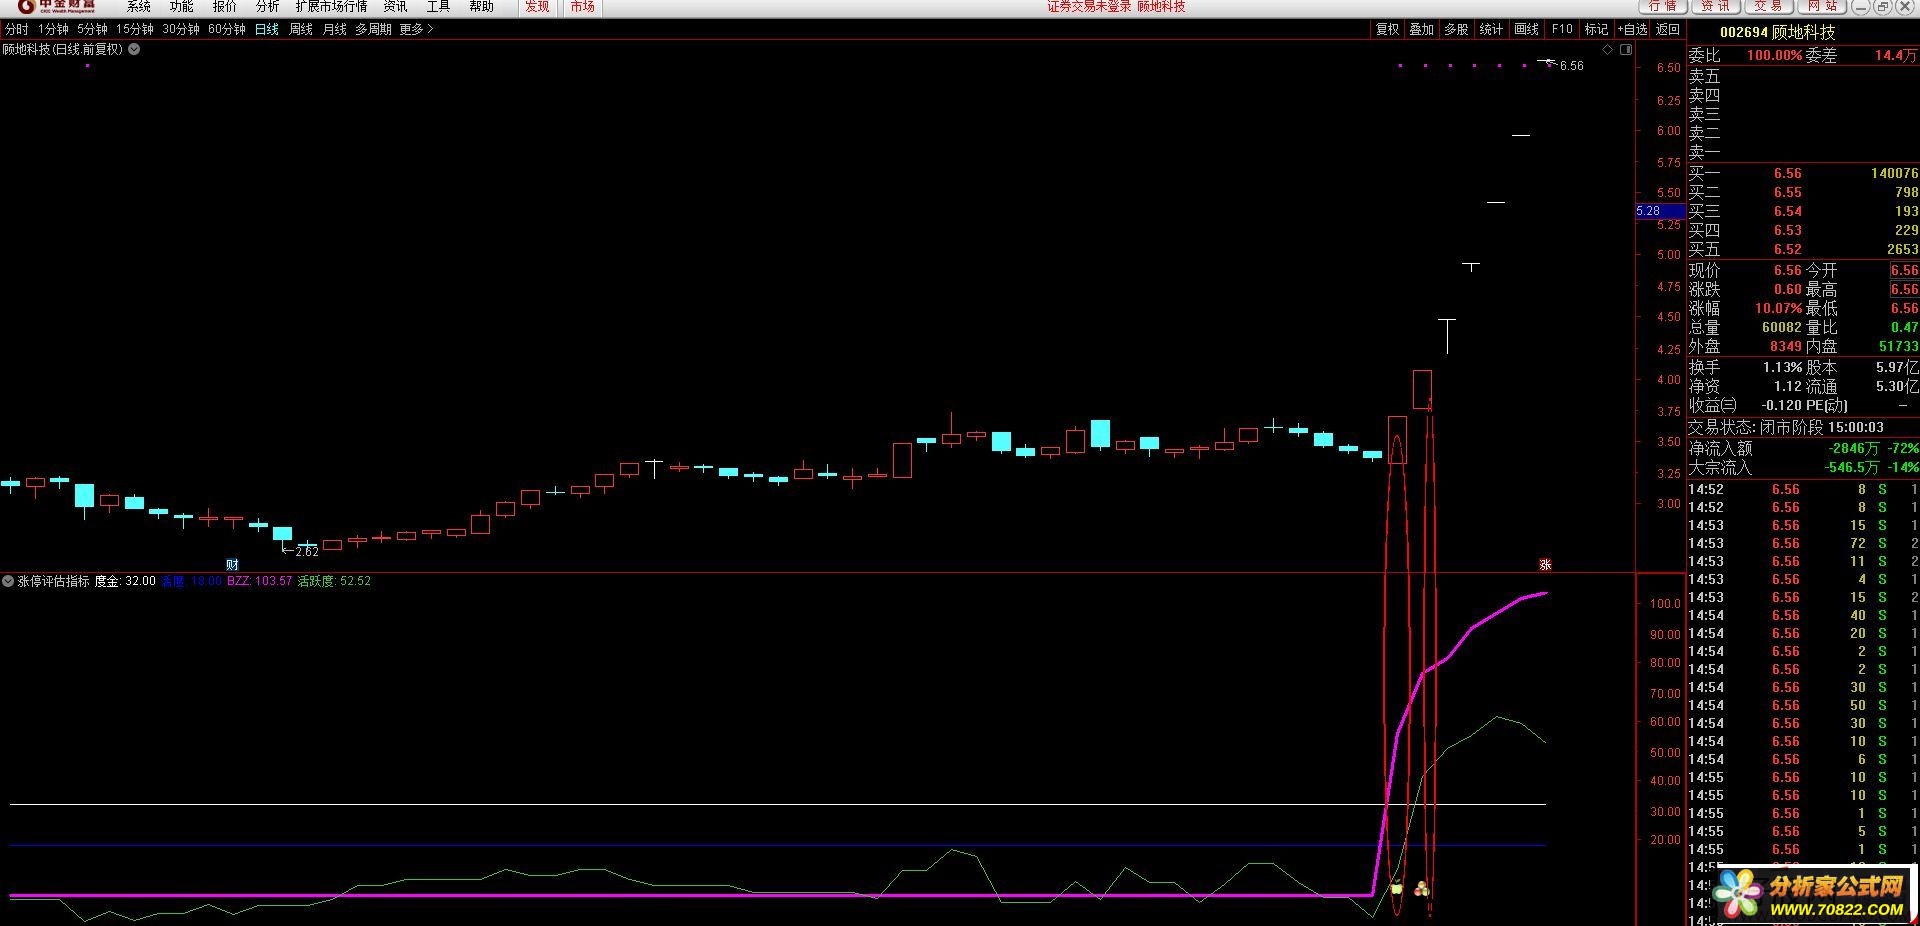Open the 多周期 multi-period view

373,30
